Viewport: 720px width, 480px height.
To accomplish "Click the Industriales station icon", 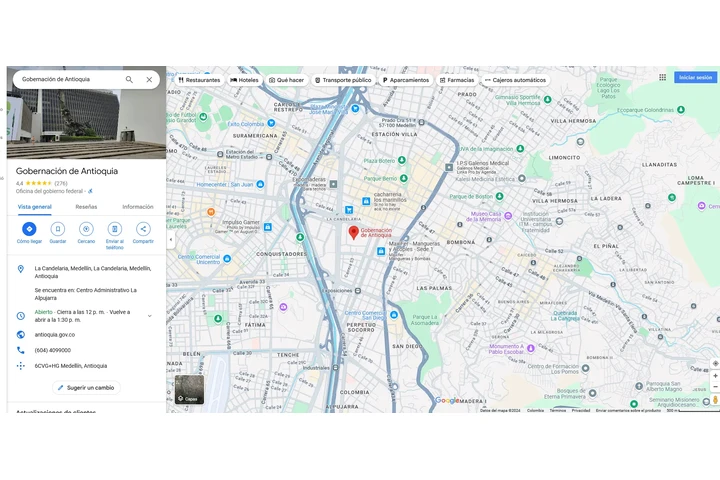I will (x=336, y=367).
